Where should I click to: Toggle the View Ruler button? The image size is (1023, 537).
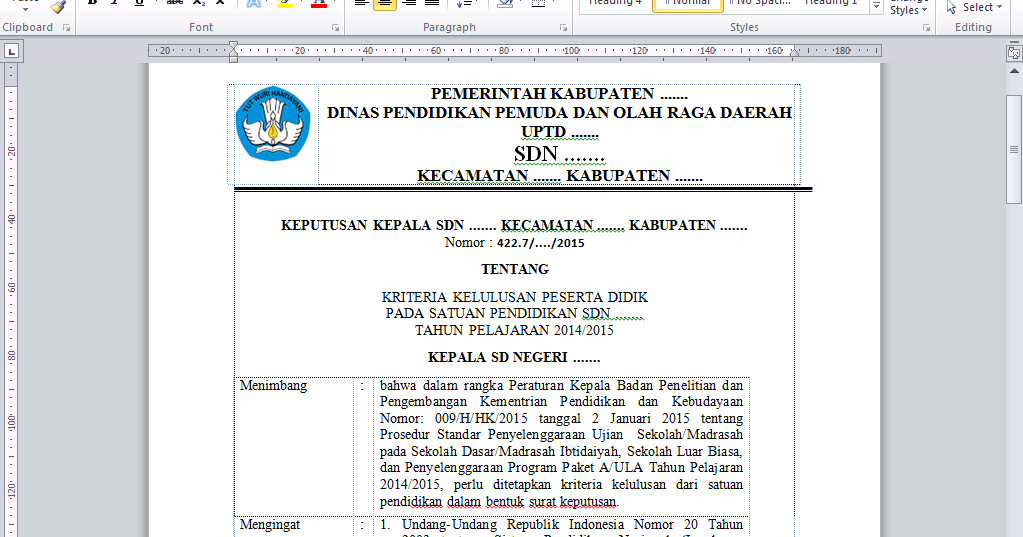1014,52
